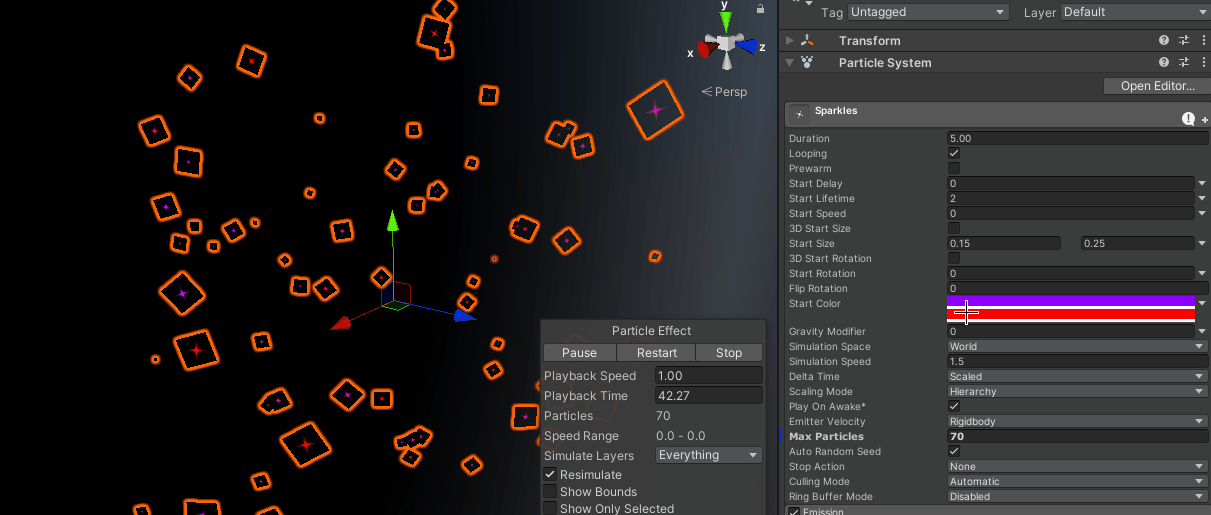The image size is (1211, 515).
Task: Click the Playback Speed input field
Action: coord(709,376)
